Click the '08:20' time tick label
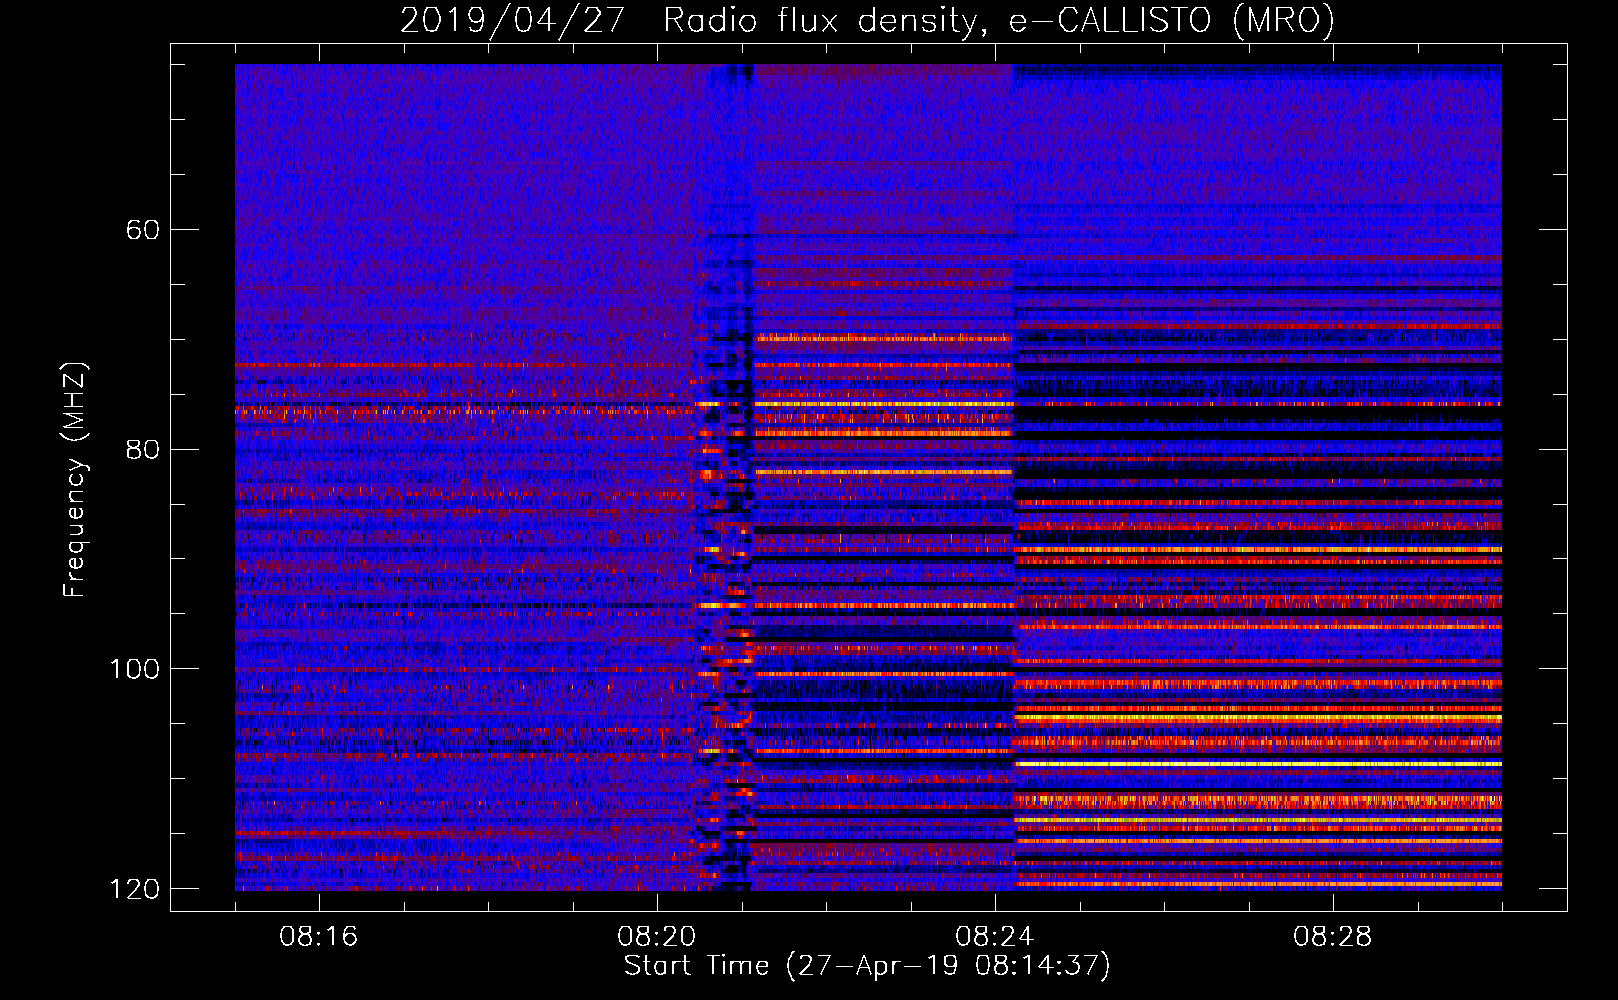The width and height of the screenshot is (1618, 1000). point(657,937)
